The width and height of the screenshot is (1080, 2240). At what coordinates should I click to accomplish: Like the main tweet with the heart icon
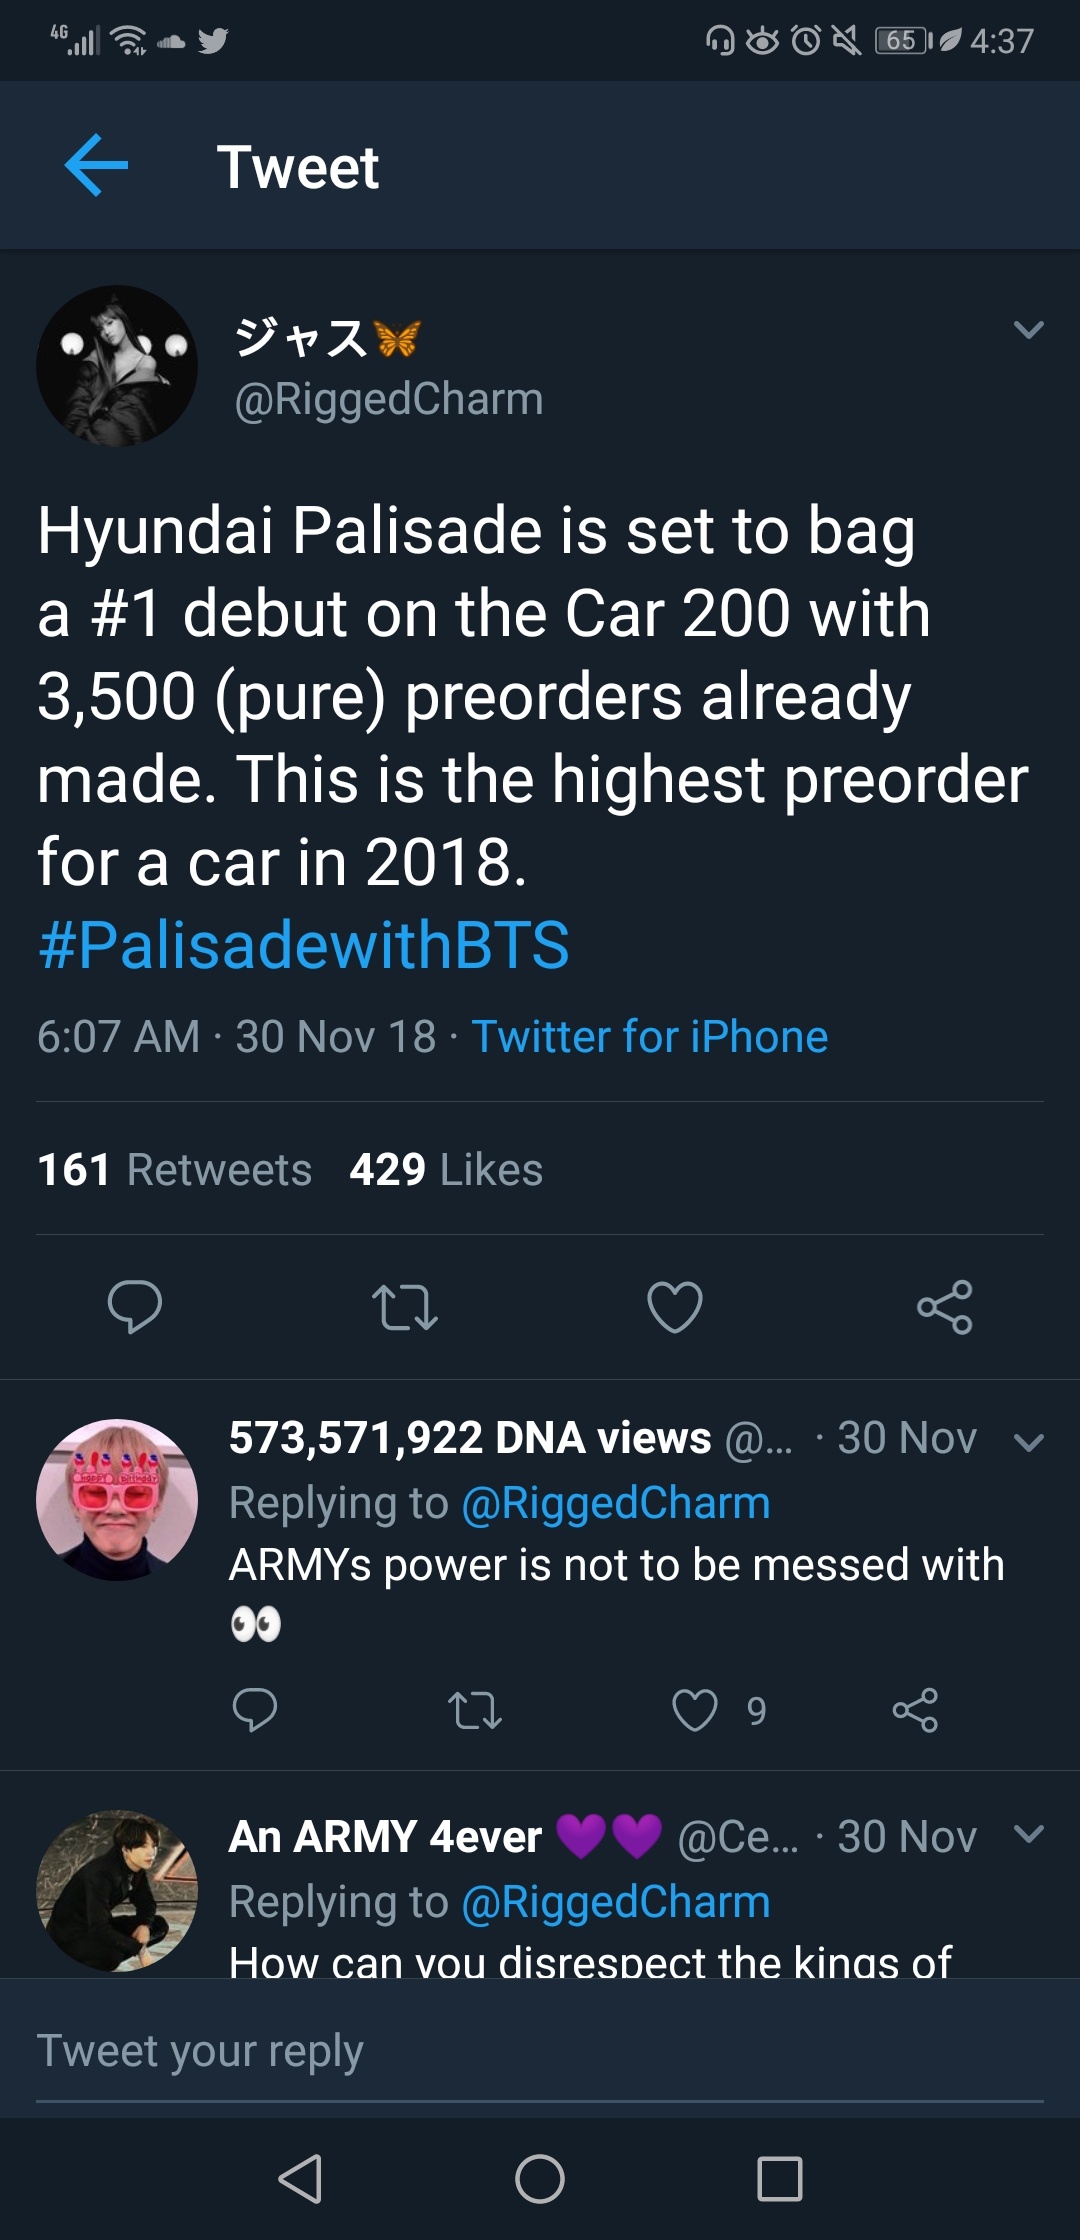[675, 1306]
